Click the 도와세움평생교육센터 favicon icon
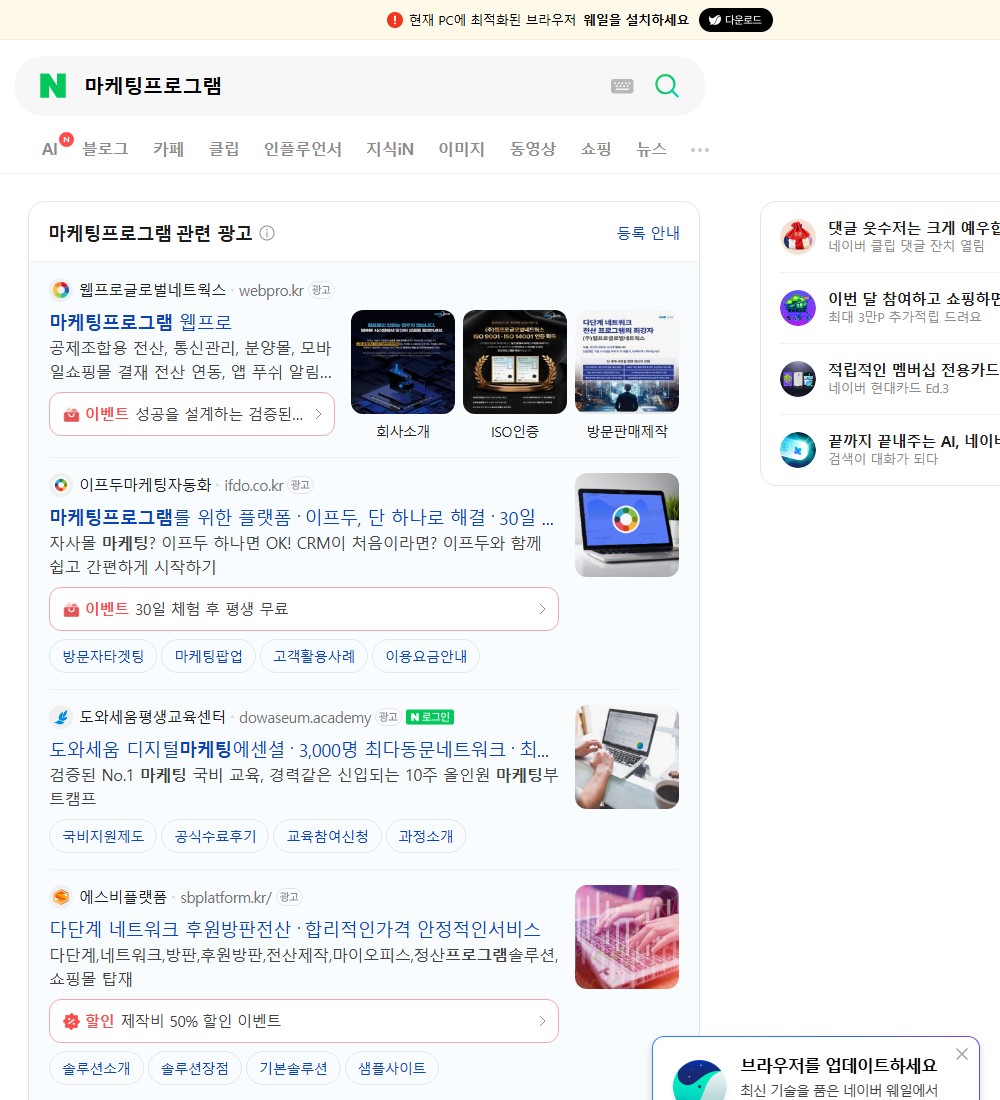The height and width of the screenshot is (1100, 1000). pos(61,717)
